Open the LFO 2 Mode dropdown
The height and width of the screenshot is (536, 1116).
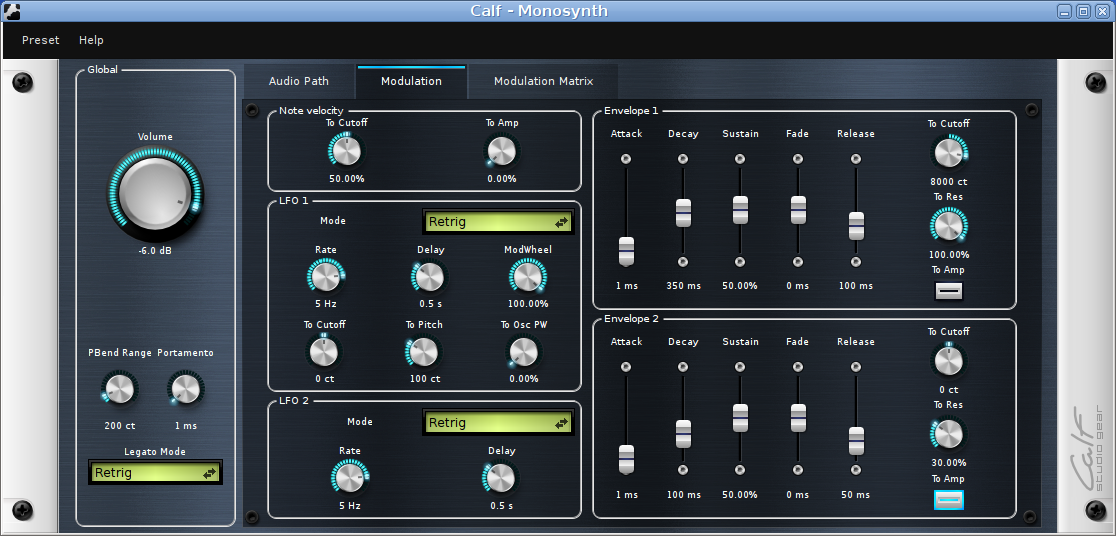tap(498, 422)
